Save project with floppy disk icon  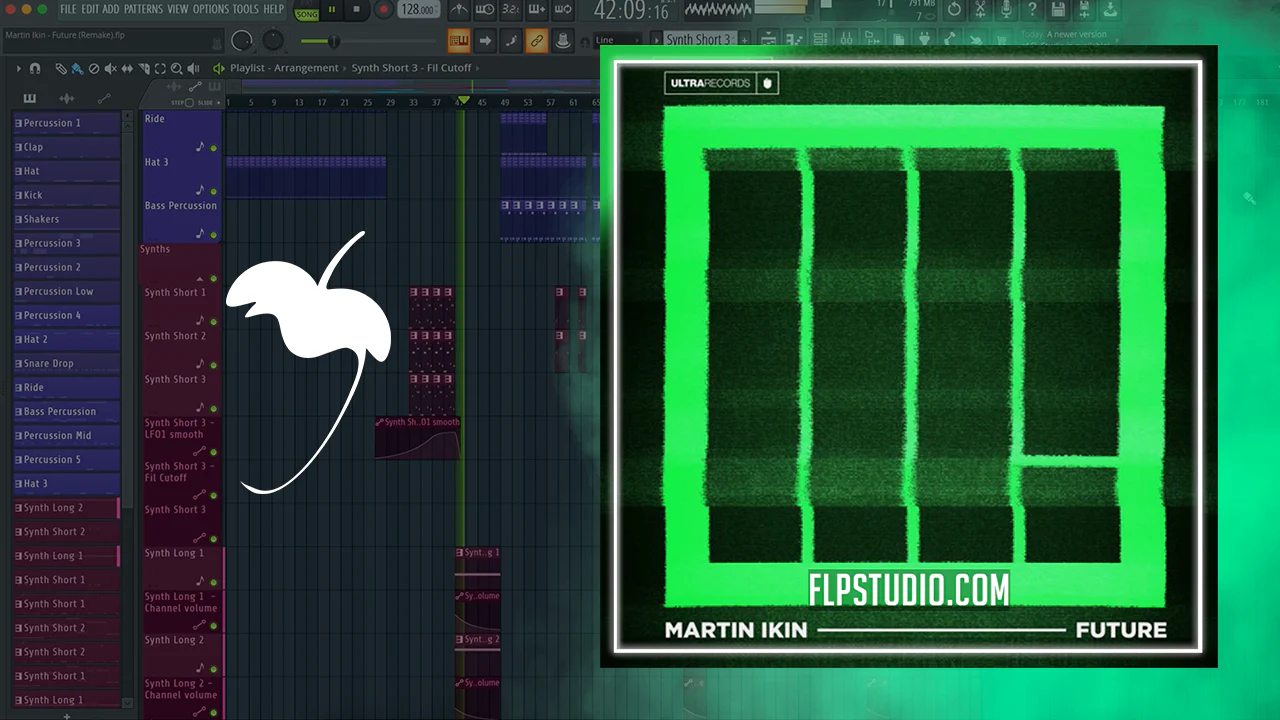(1058, 10)
